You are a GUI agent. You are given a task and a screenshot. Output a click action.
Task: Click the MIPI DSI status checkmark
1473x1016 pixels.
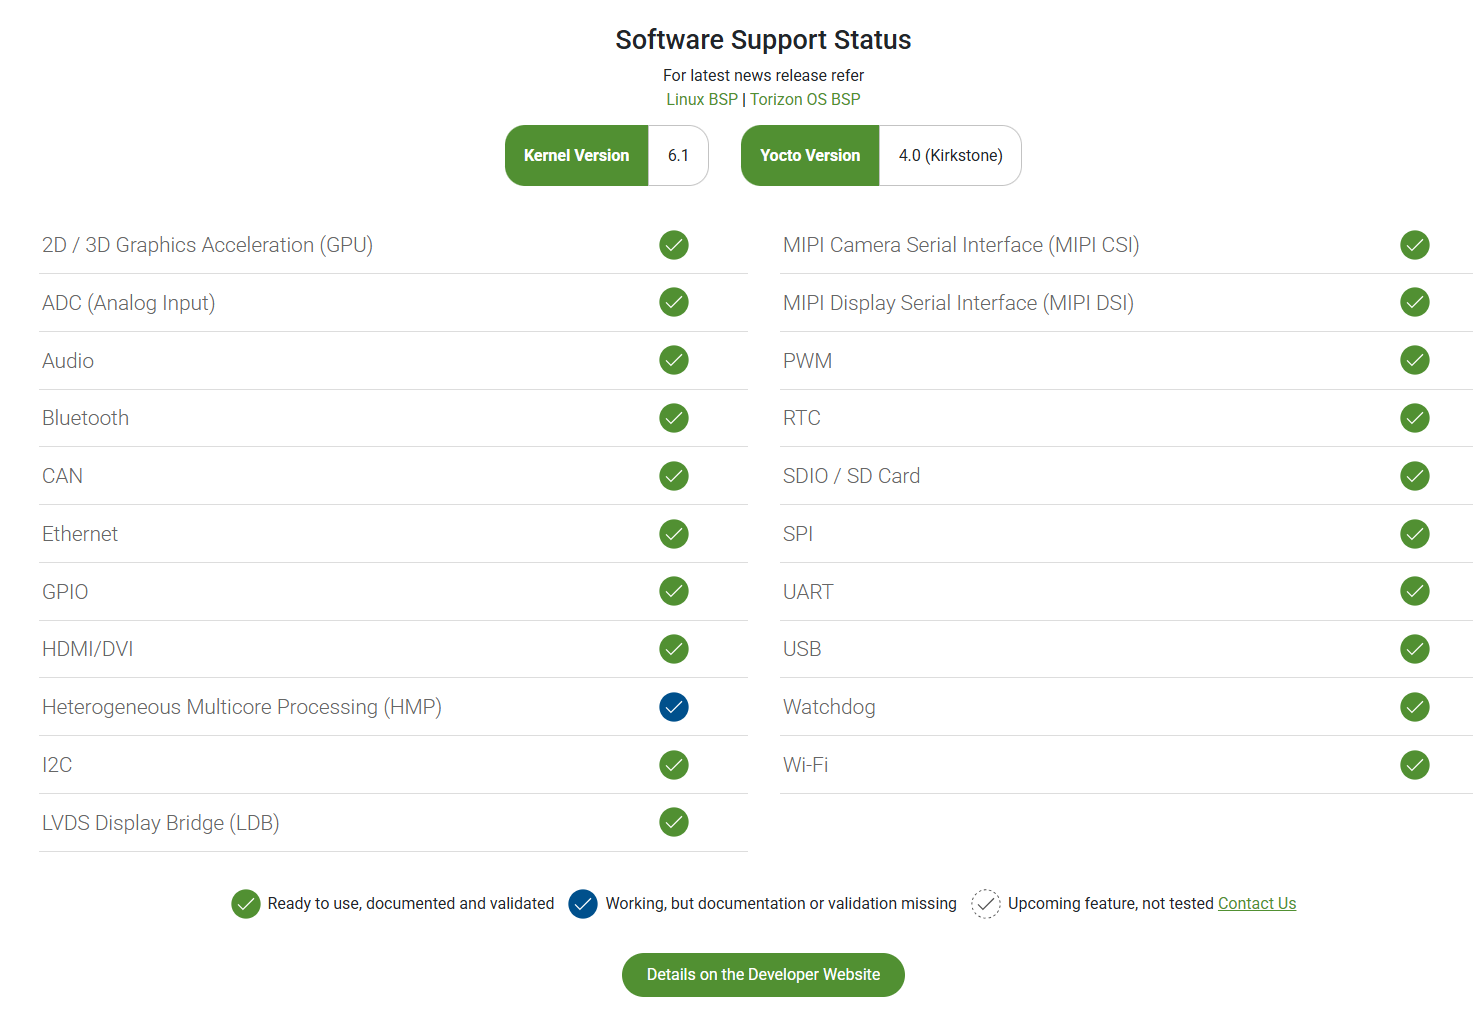(1415, 302)
